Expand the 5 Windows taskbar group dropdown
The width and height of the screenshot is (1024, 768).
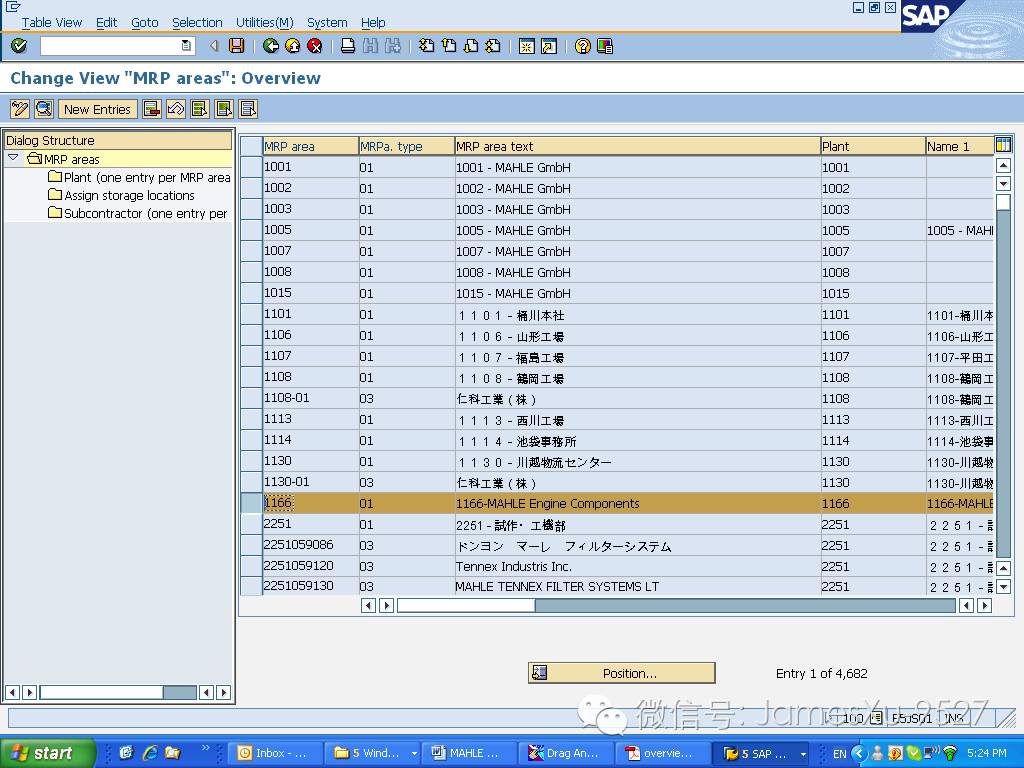pyautogui.click(x=413, y=754)
